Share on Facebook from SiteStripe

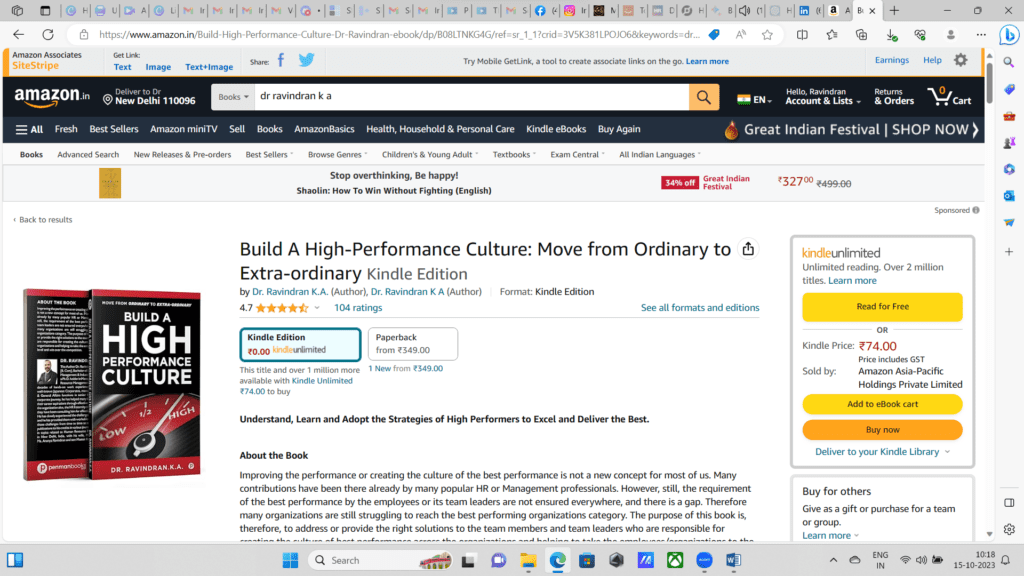click(281, 61)
